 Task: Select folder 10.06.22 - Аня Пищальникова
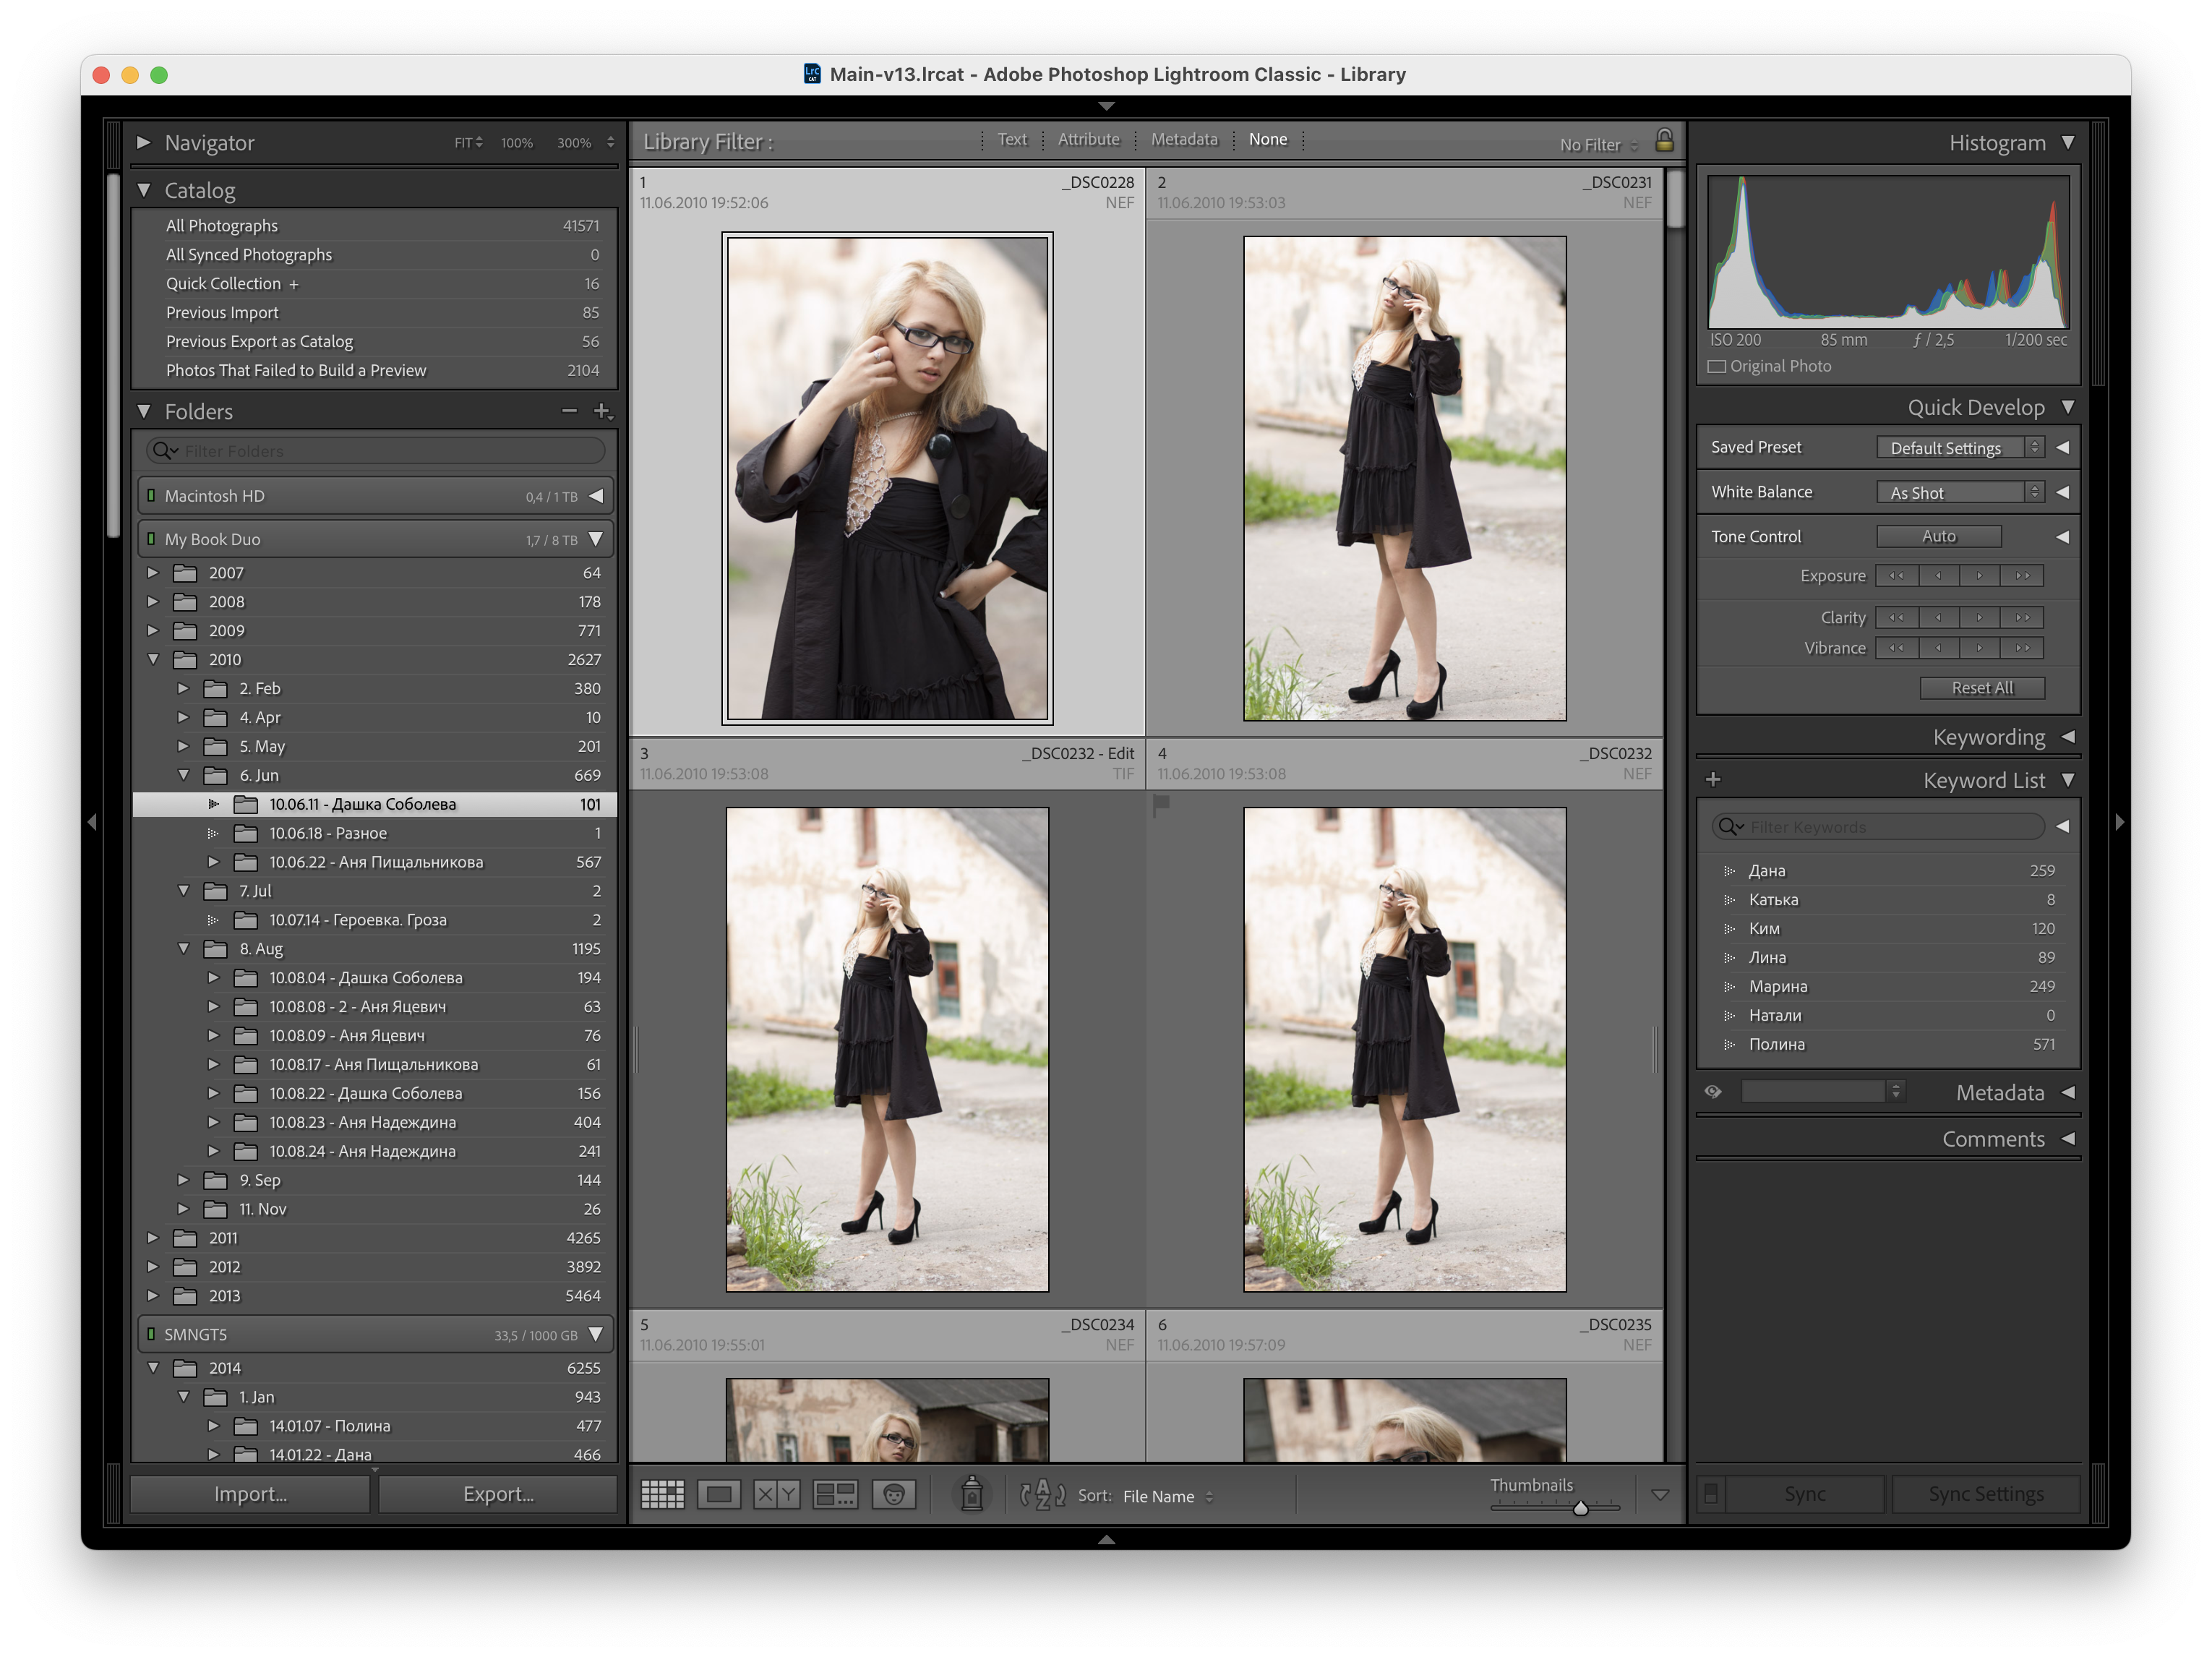point(374,862)
